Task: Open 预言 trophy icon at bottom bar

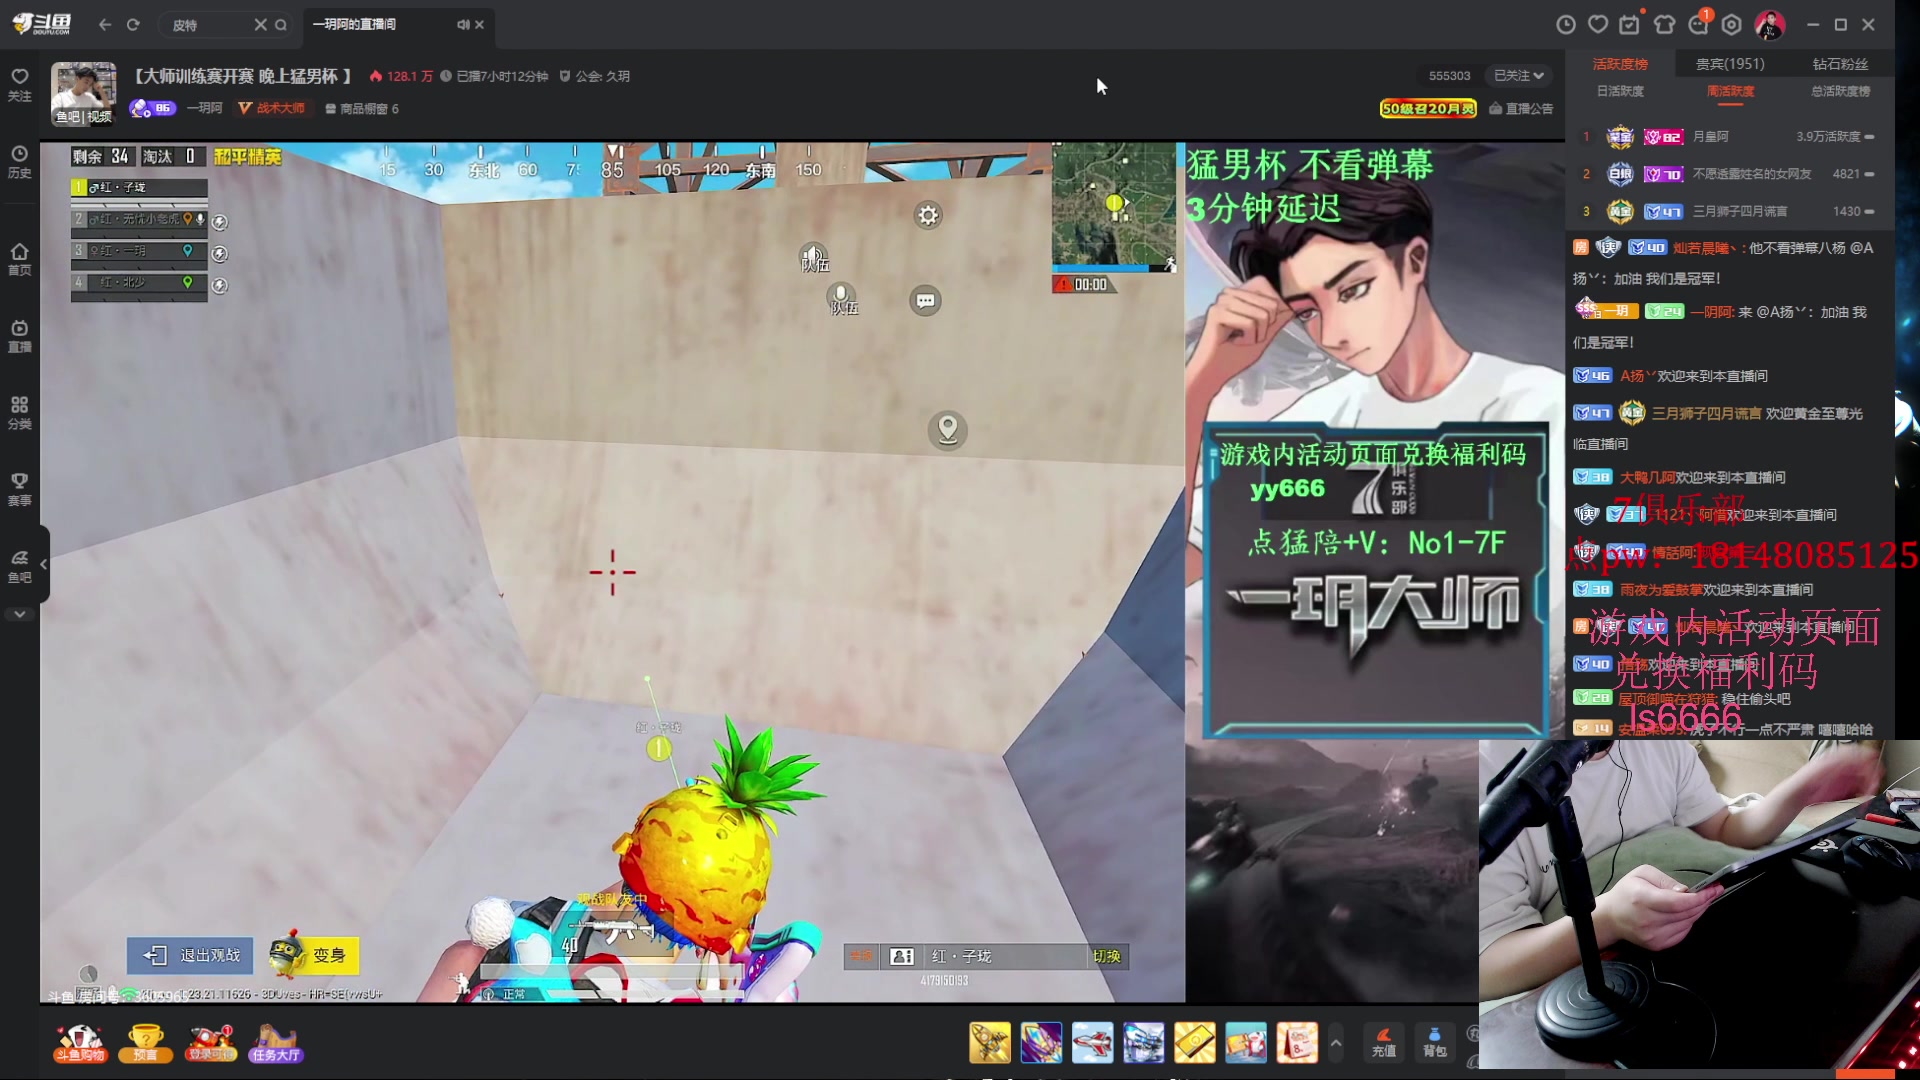Action: coord(145,1043)
